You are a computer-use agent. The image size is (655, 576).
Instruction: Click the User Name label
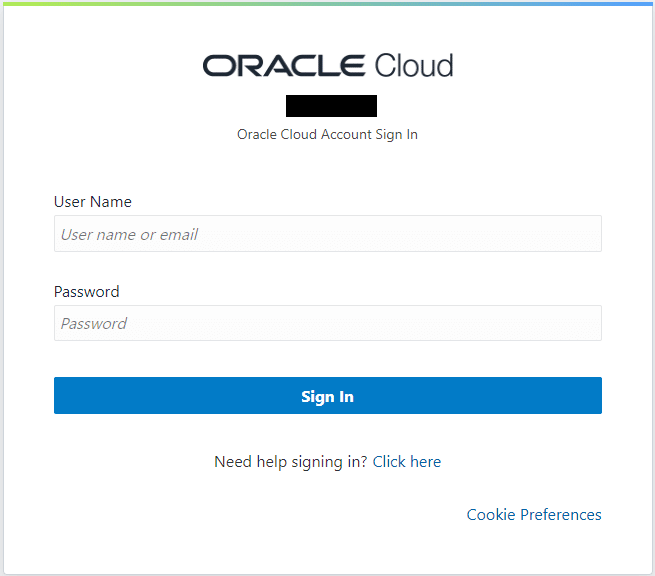[93, 202]
